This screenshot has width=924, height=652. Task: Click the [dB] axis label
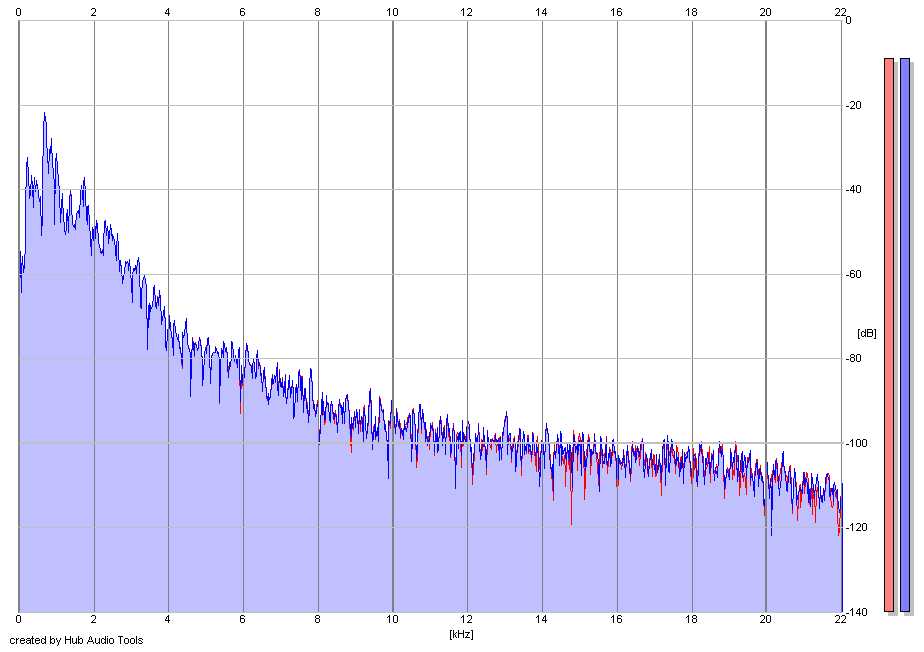[x=866, y=333]
